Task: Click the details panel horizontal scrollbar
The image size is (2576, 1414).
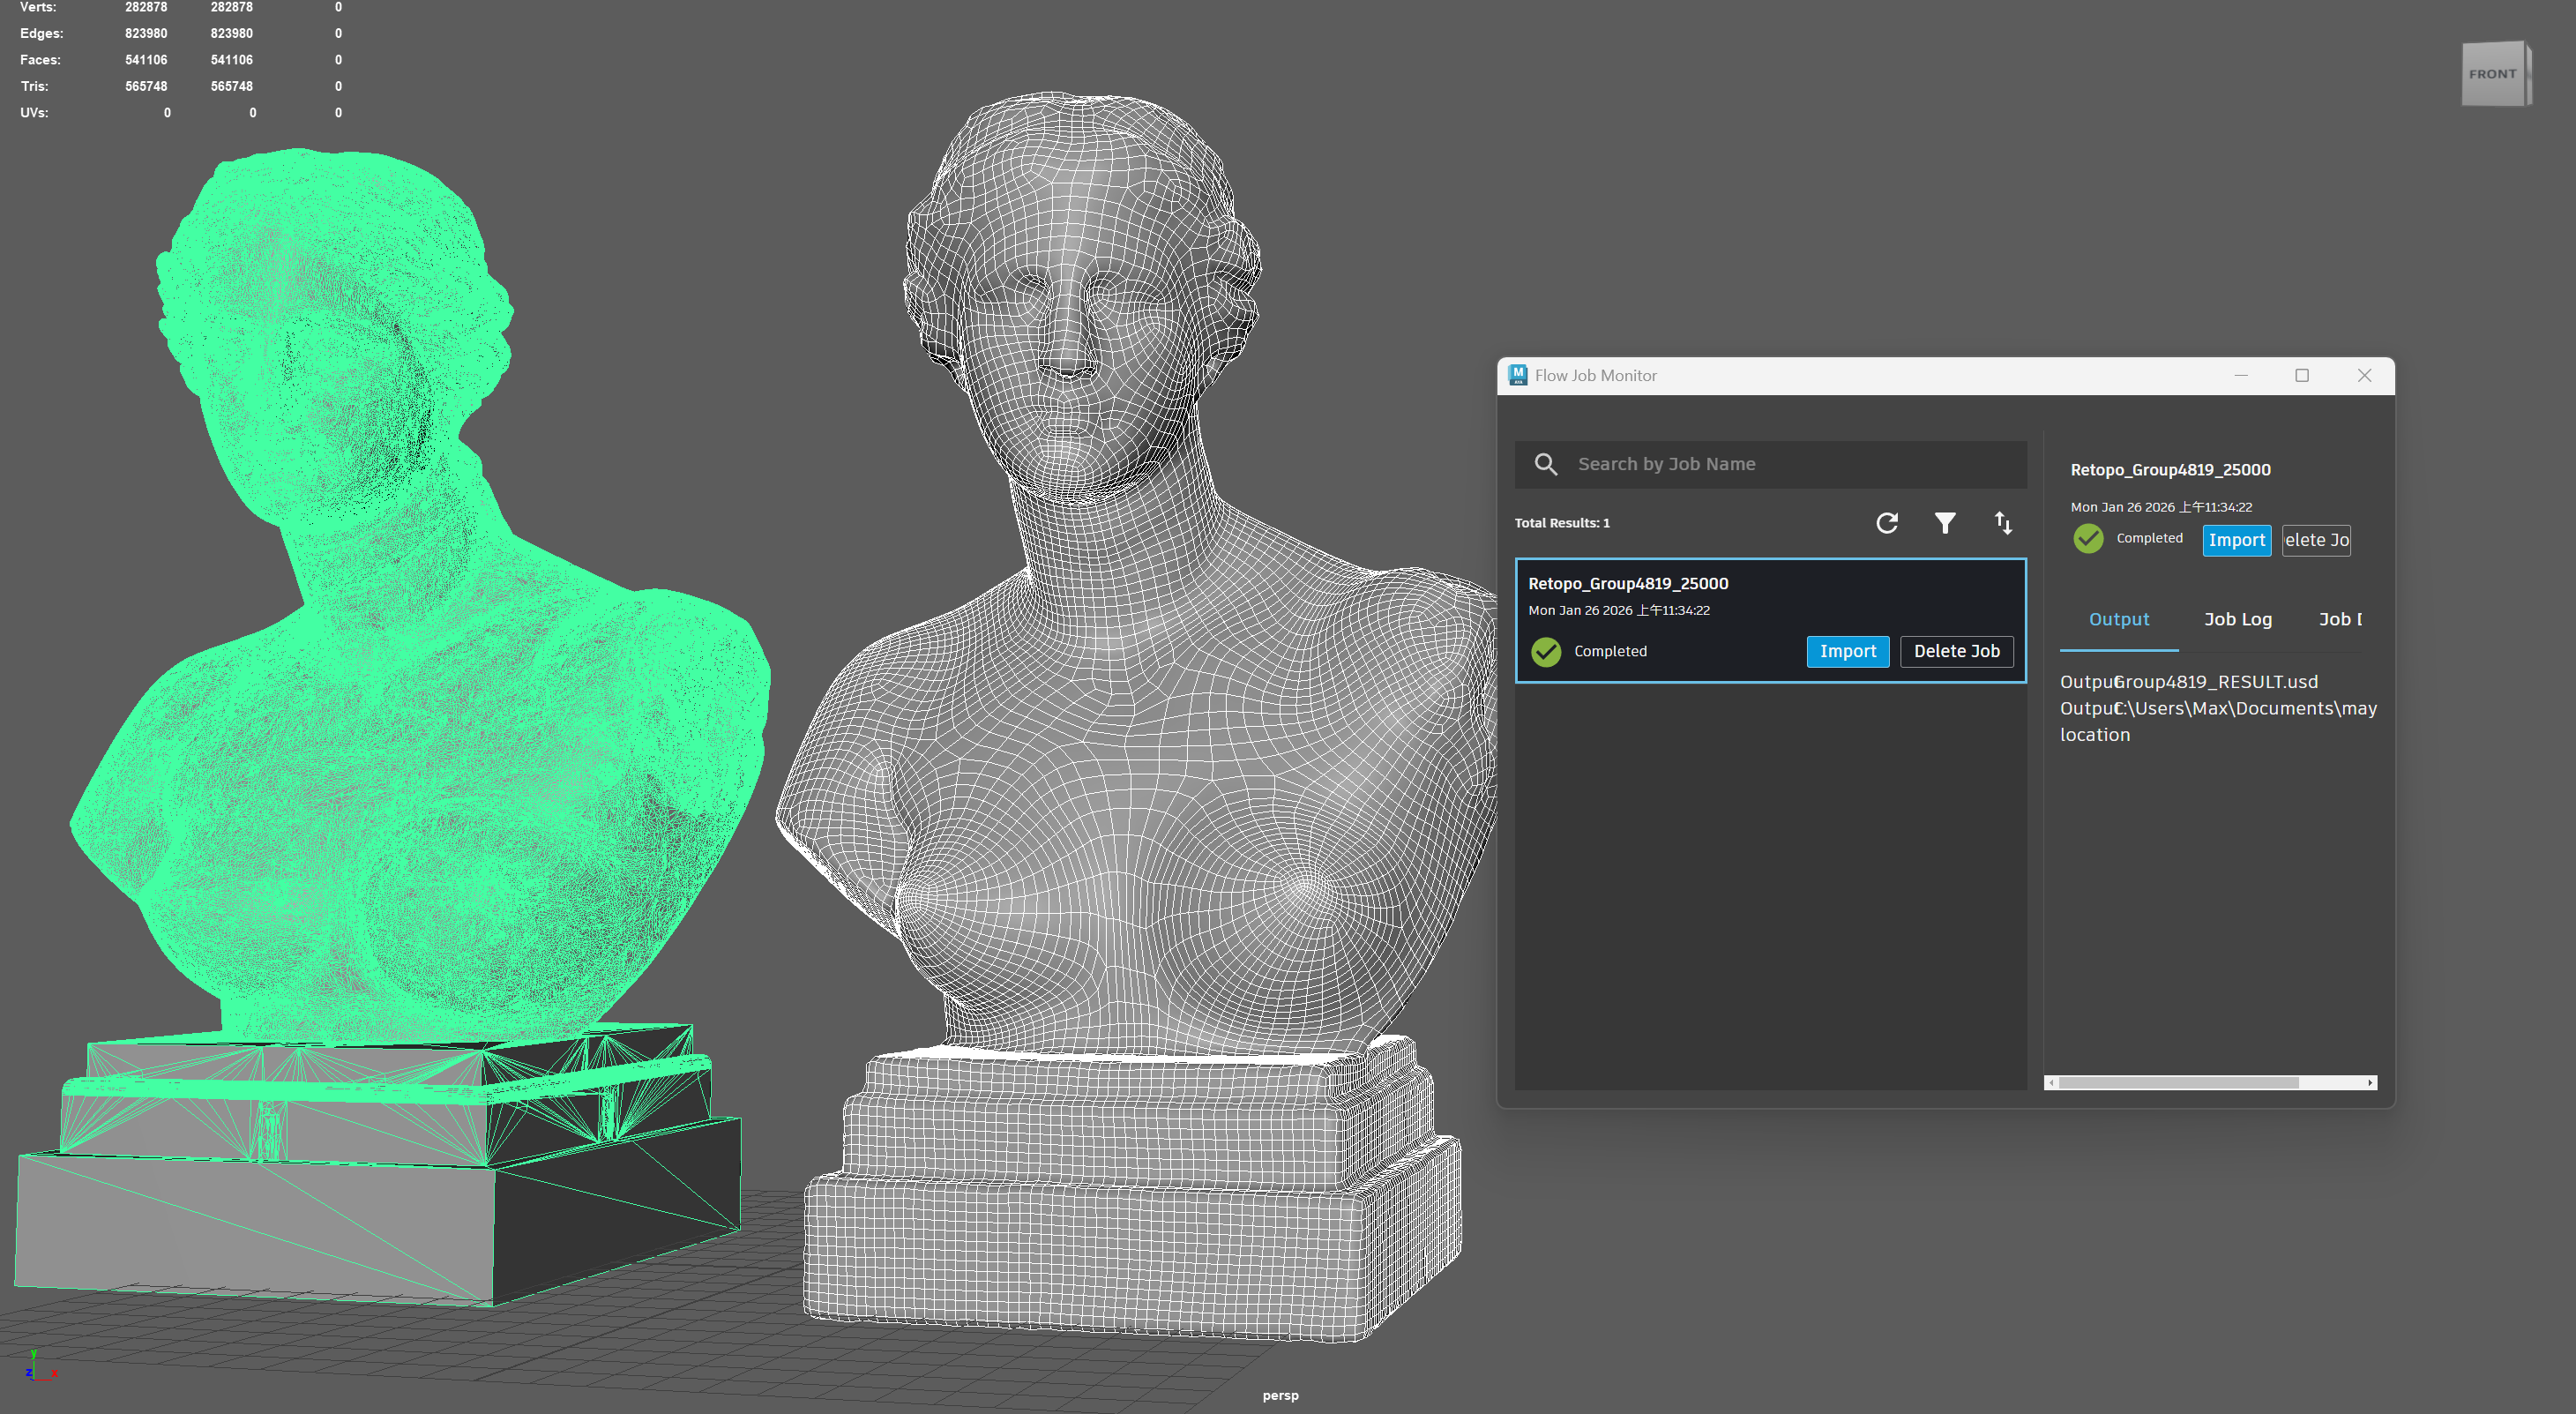Action: [x=2180, y=1083]
